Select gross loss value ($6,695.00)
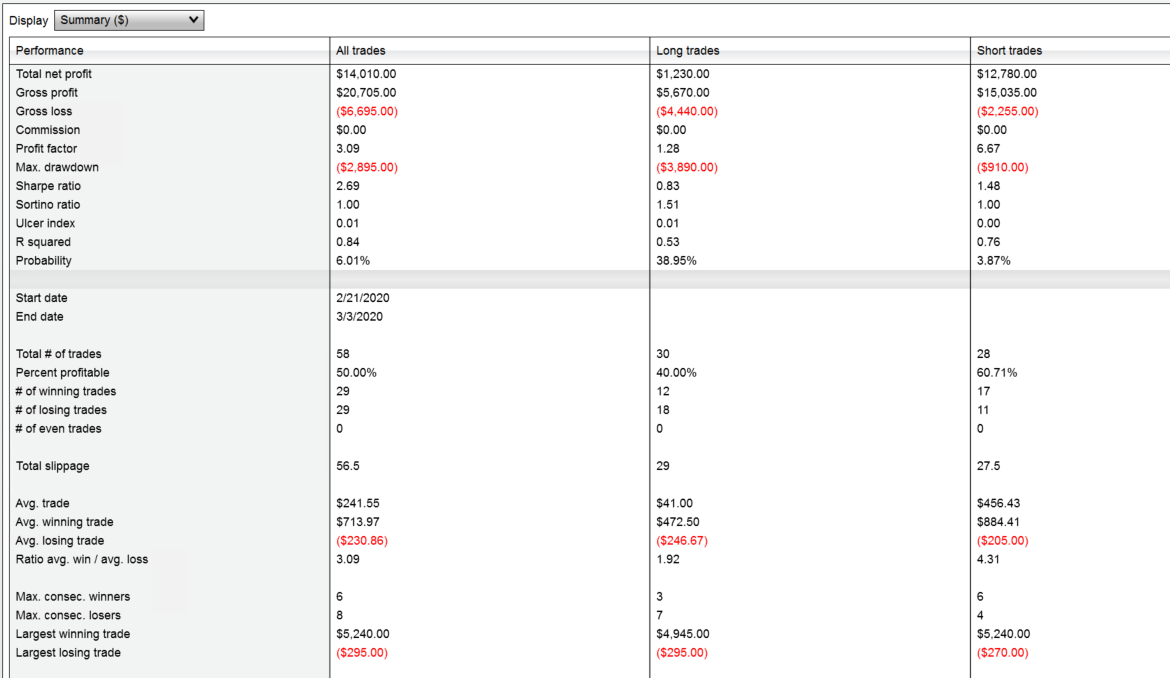The height and width of the screenshot is (678, 1170). [x=366, y=111]
